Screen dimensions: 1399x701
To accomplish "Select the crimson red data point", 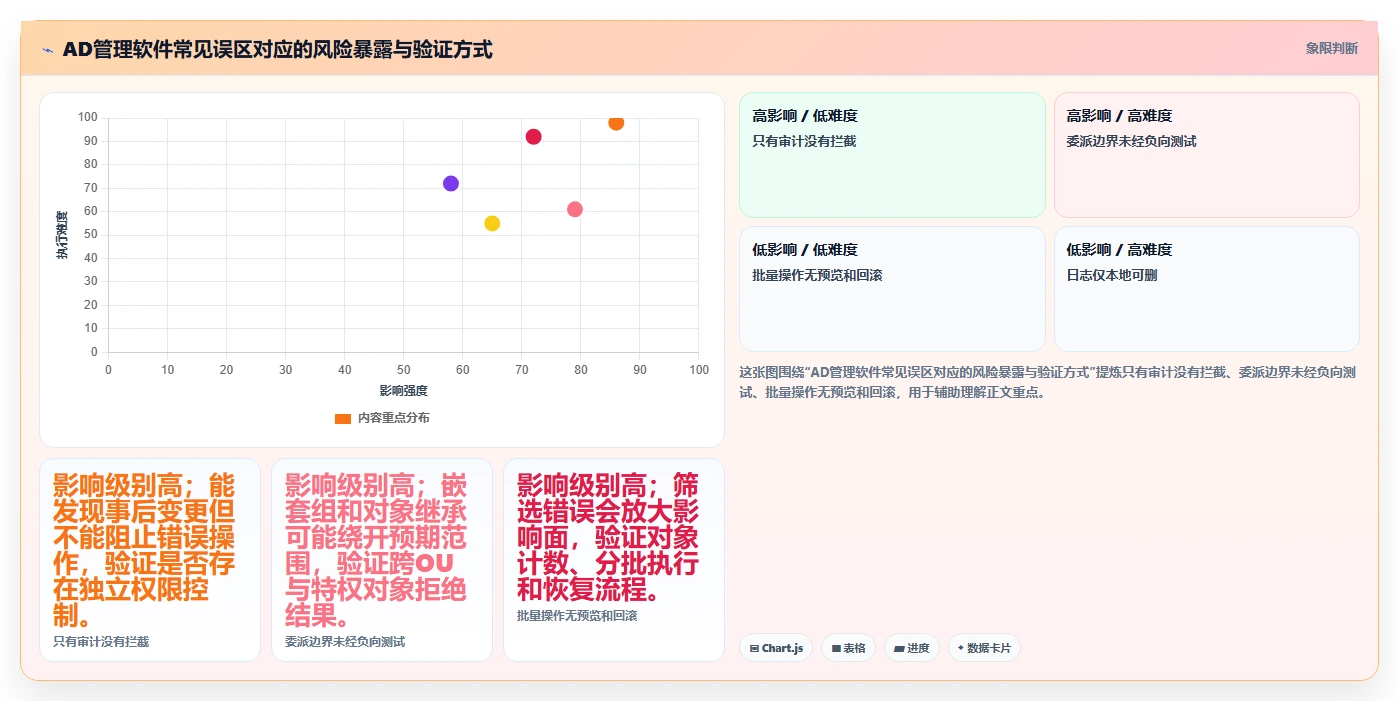I will pyautogui.click(x=533, y=137).
